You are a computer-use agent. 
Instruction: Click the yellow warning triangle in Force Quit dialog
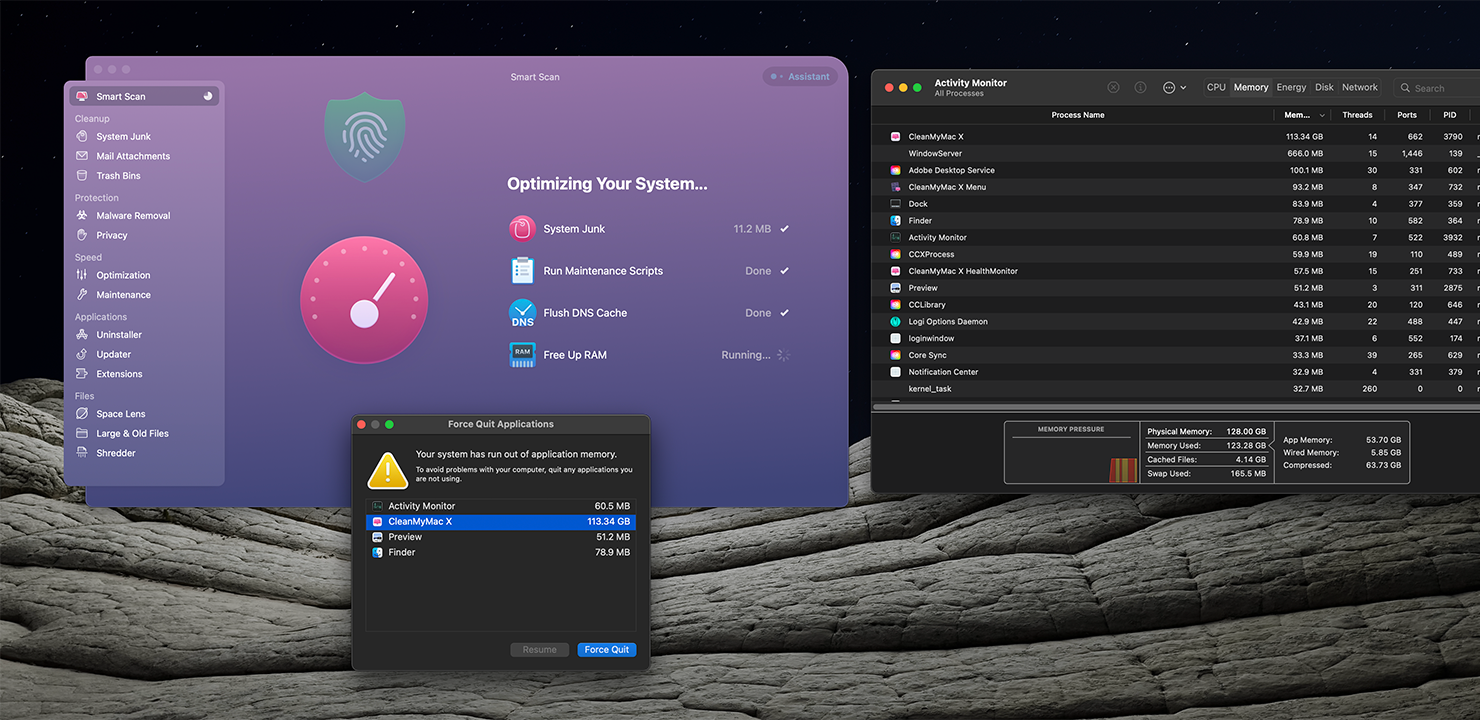tap(387, 469)
